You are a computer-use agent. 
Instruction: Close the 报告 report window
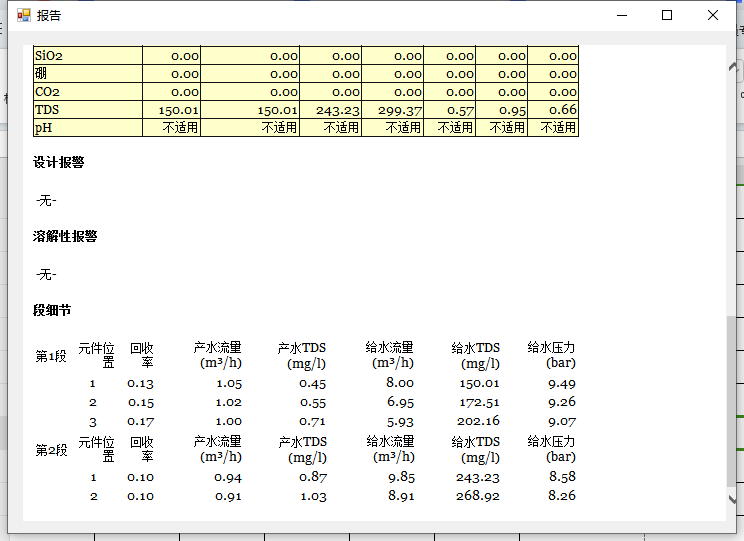[x=713, y=15]
